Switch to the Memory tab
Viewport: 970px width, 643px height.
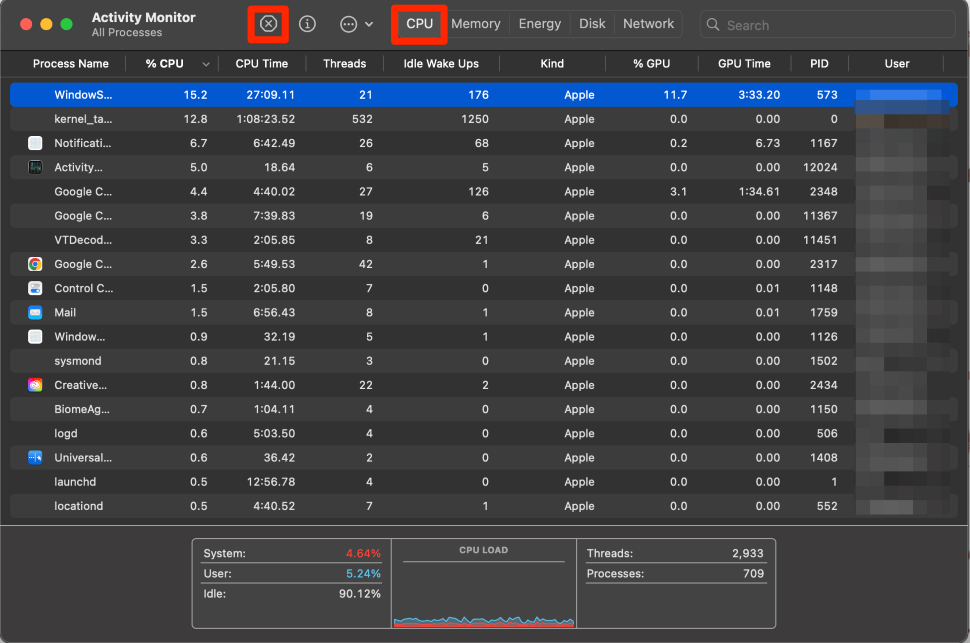(475, 24)
